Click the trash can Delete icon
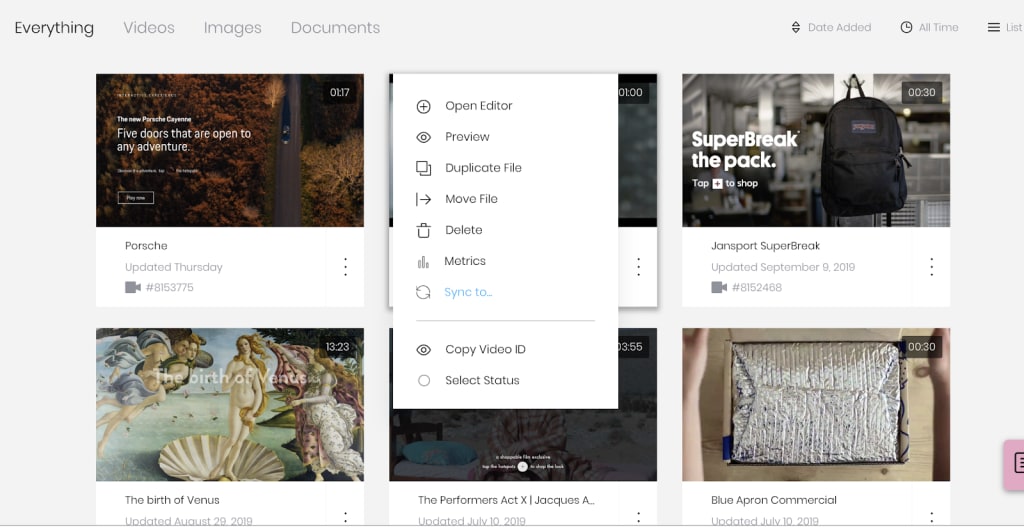The image size is (1024, 528). 423,231
